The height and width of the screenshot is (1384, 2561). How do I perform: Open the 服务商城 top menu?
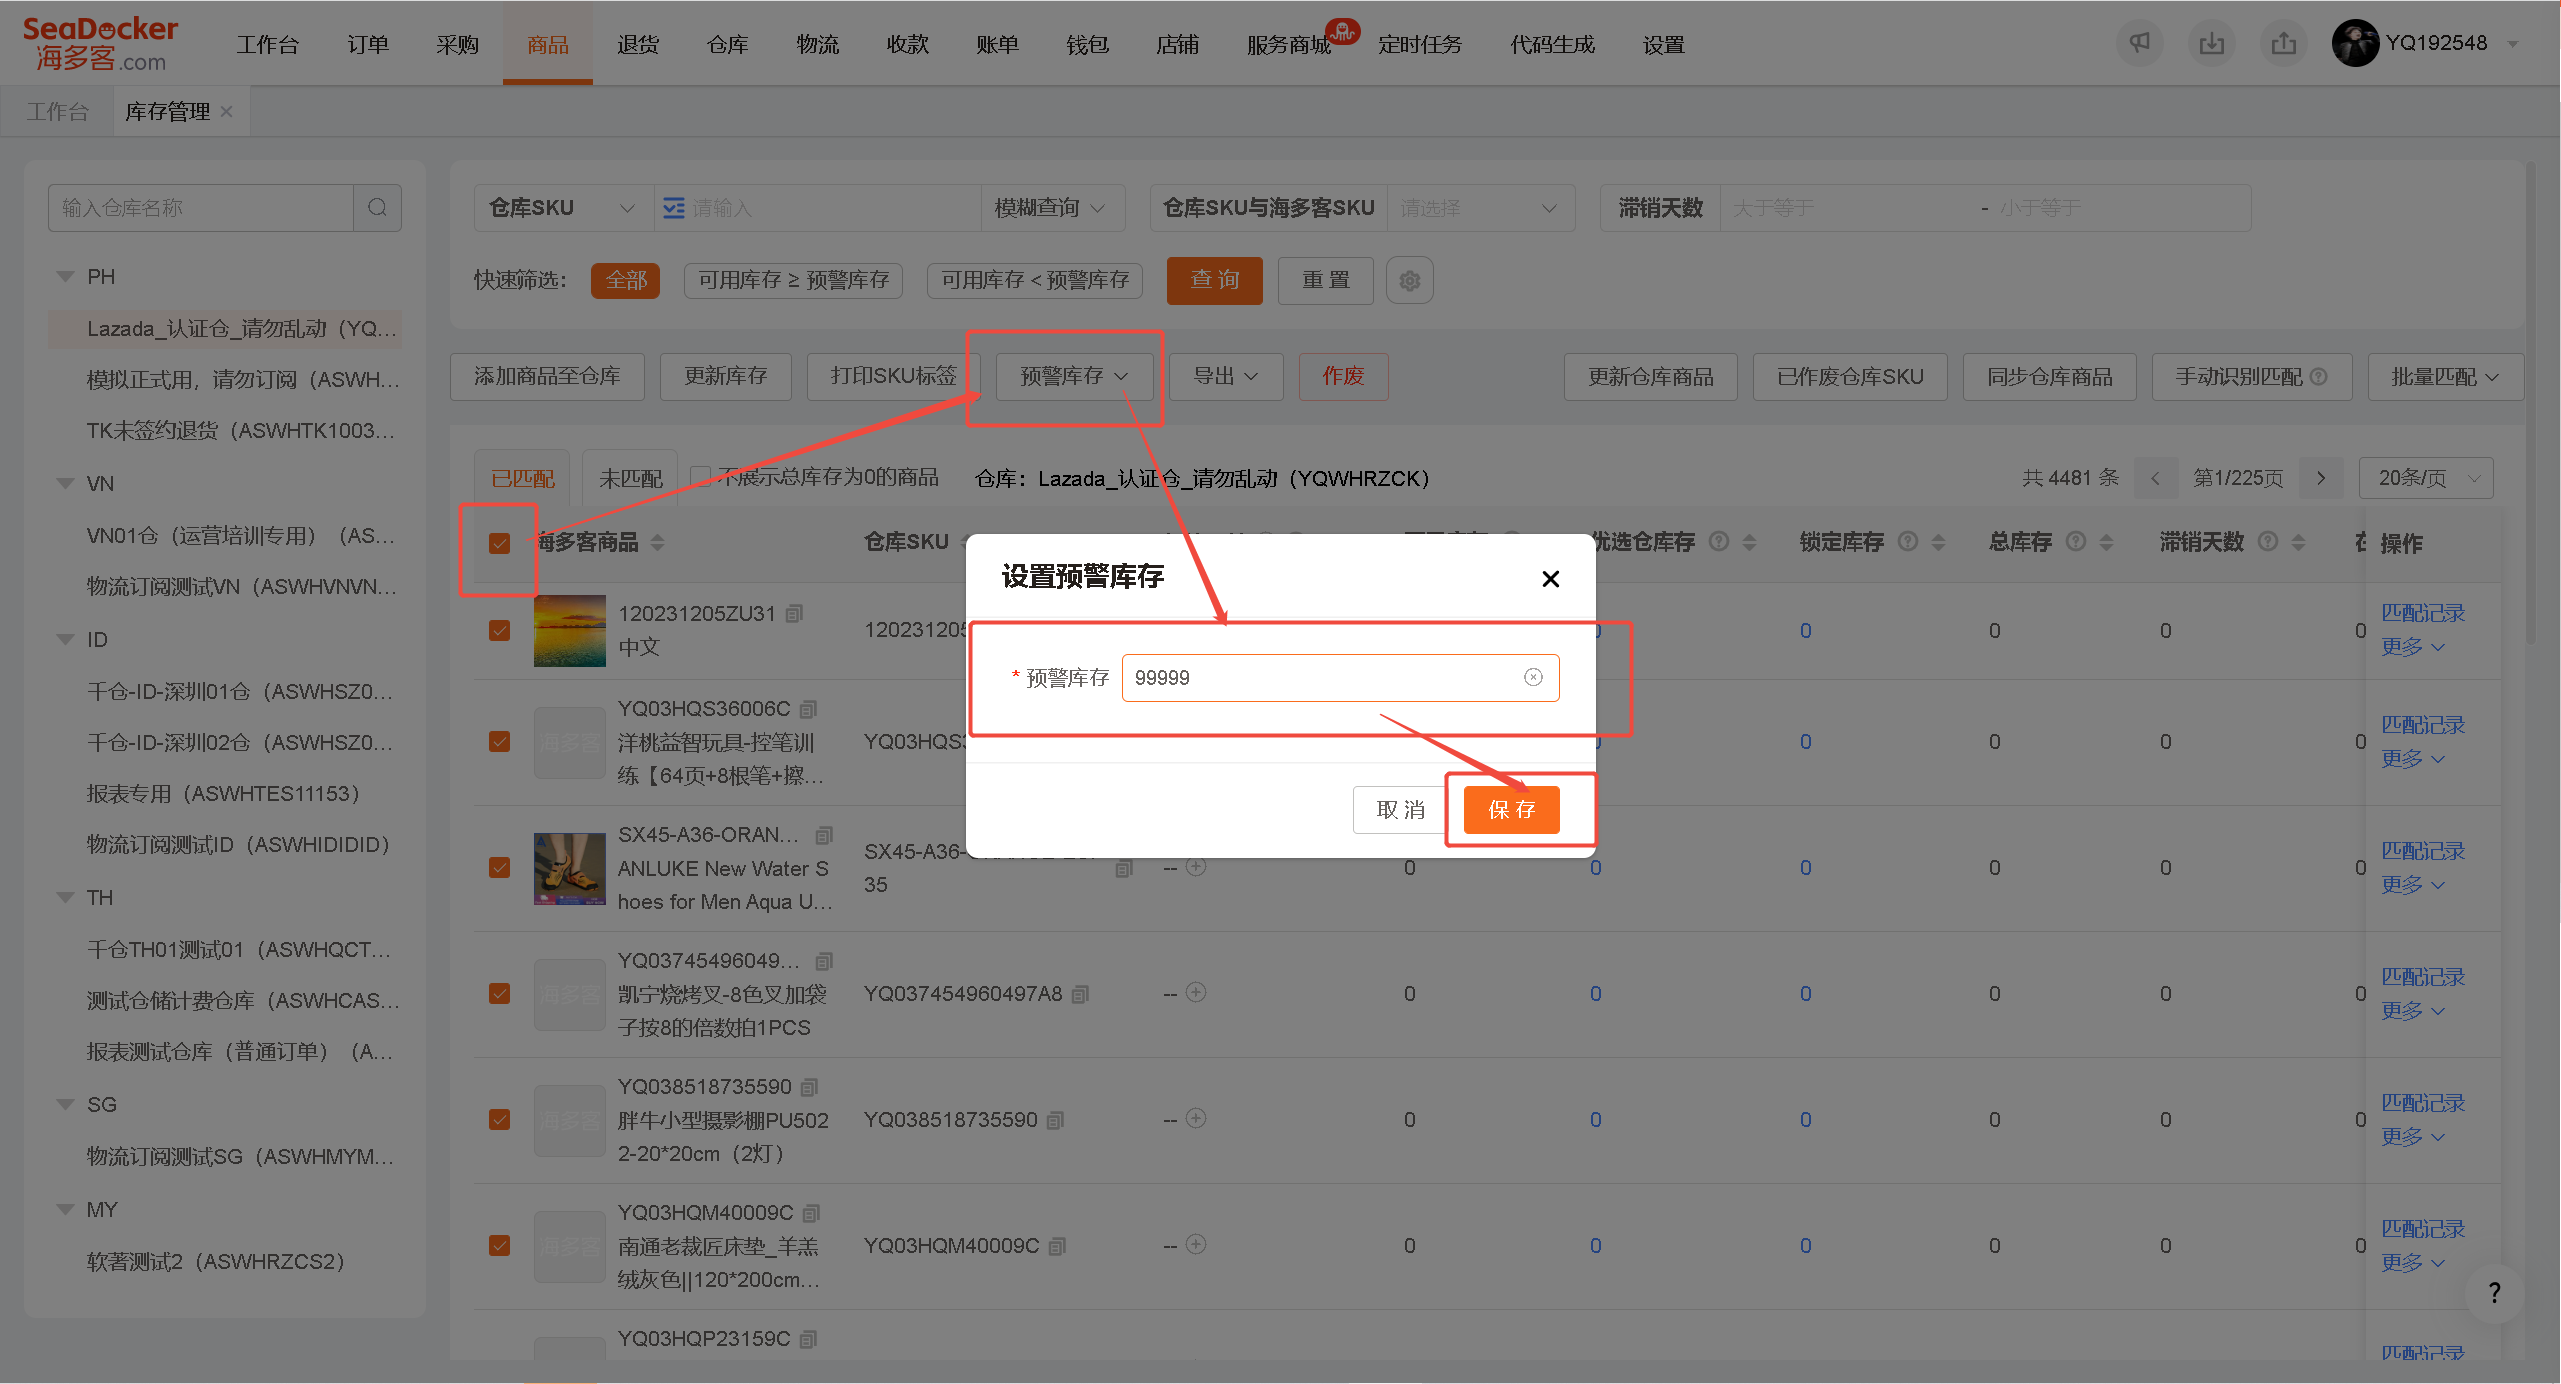(1288, 44)
